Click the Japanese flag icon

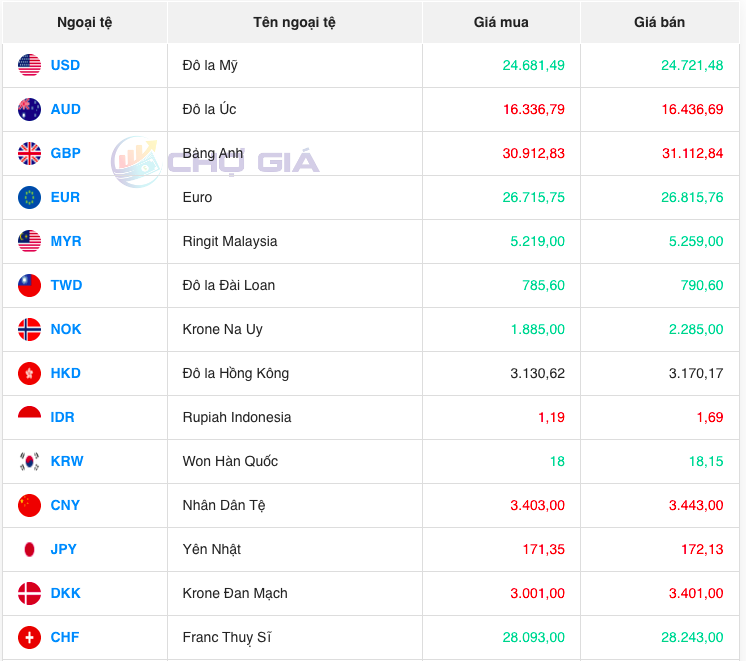pos(29,550)
